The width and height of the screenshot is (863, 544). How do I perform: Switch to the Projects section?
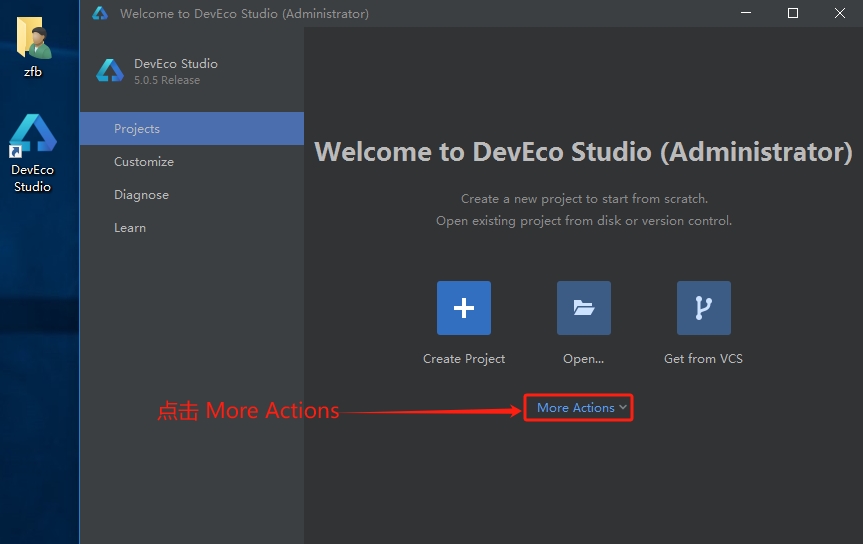pos(192,128)
